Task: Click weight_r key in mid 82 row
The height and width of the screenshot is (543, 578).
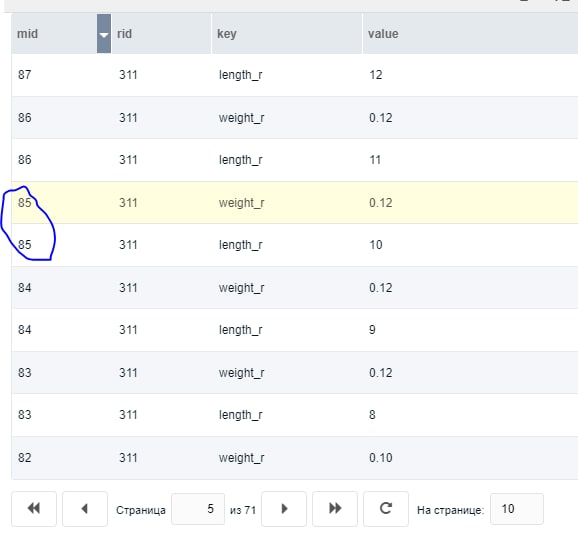Action: (241, 458)
